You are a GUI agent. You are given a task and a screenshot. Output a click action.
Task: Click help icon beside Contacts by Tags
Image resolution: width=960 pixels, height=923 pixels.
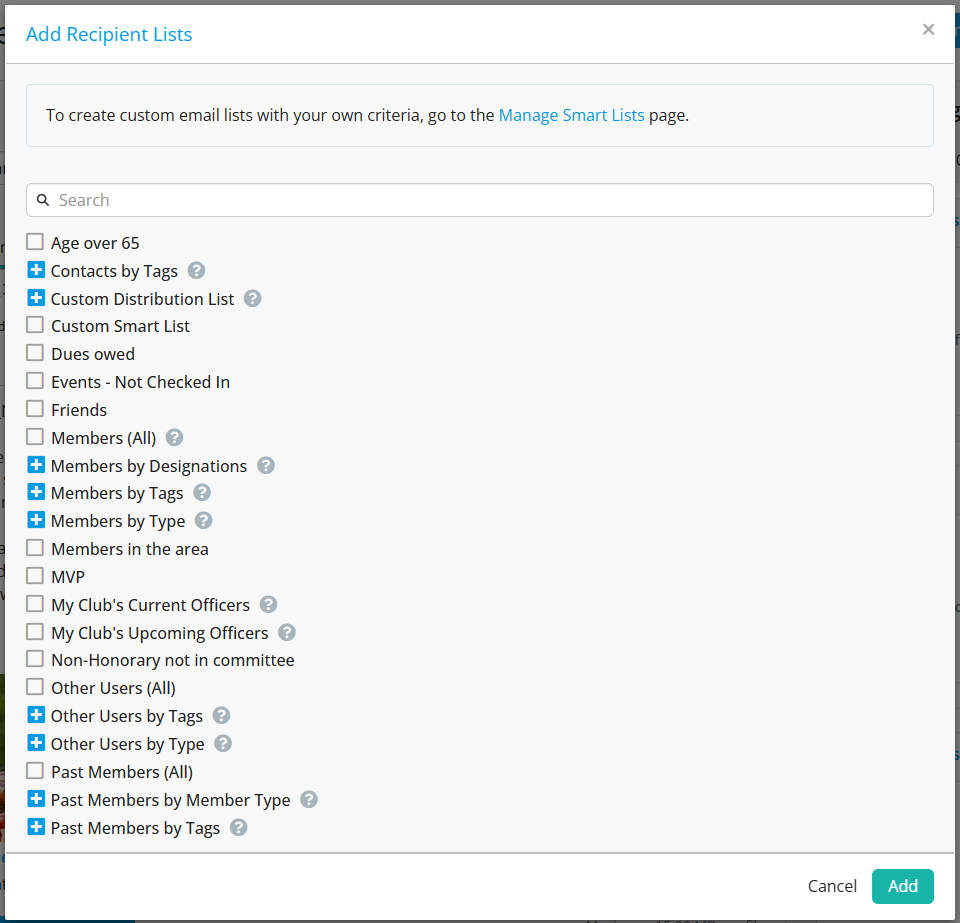point(196,271)
